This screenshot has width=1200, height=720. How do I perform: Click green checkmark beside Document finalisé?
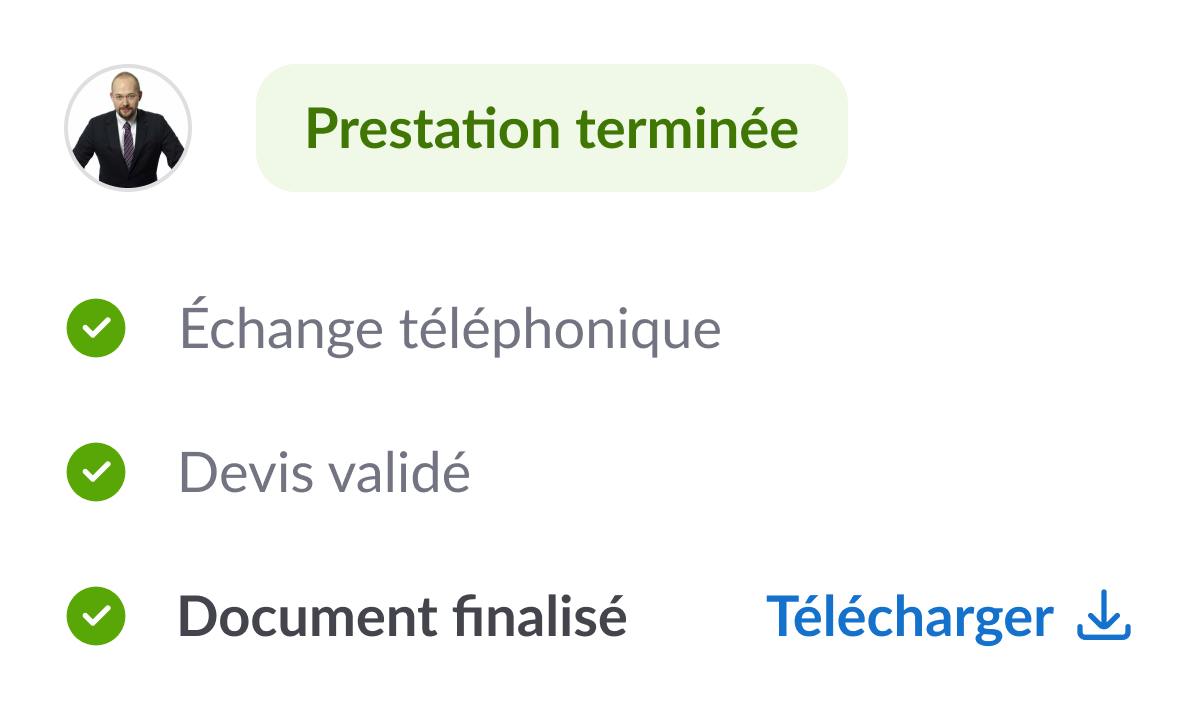click(96, 616)
